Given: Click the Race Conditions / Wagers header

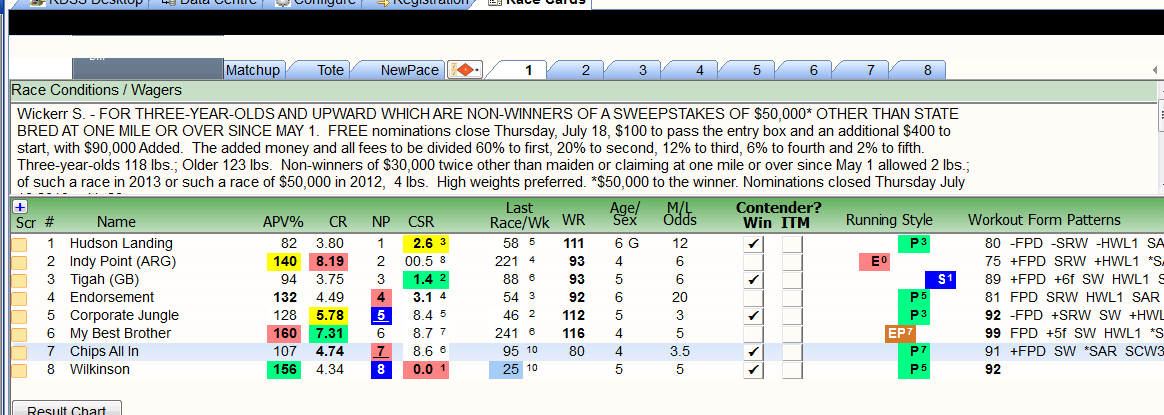Looking at the screenshot, I should point(583,91).
